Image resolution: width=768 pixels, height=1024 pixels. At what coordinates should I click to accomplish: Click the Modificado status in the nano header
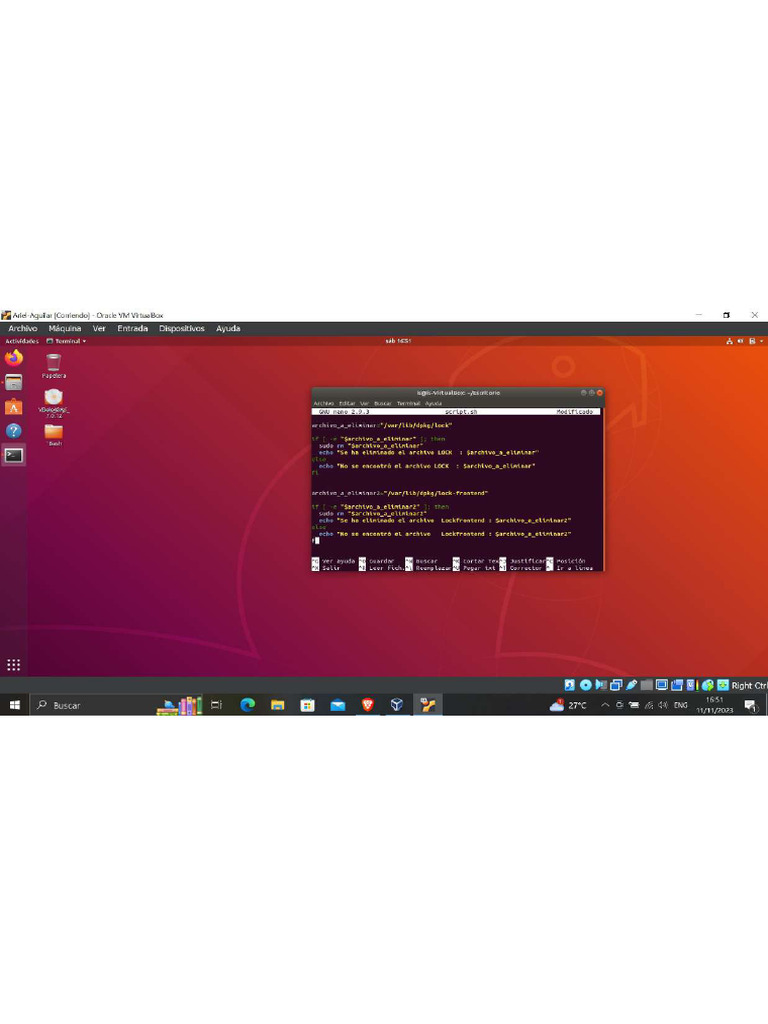click(x=575, y=412)
